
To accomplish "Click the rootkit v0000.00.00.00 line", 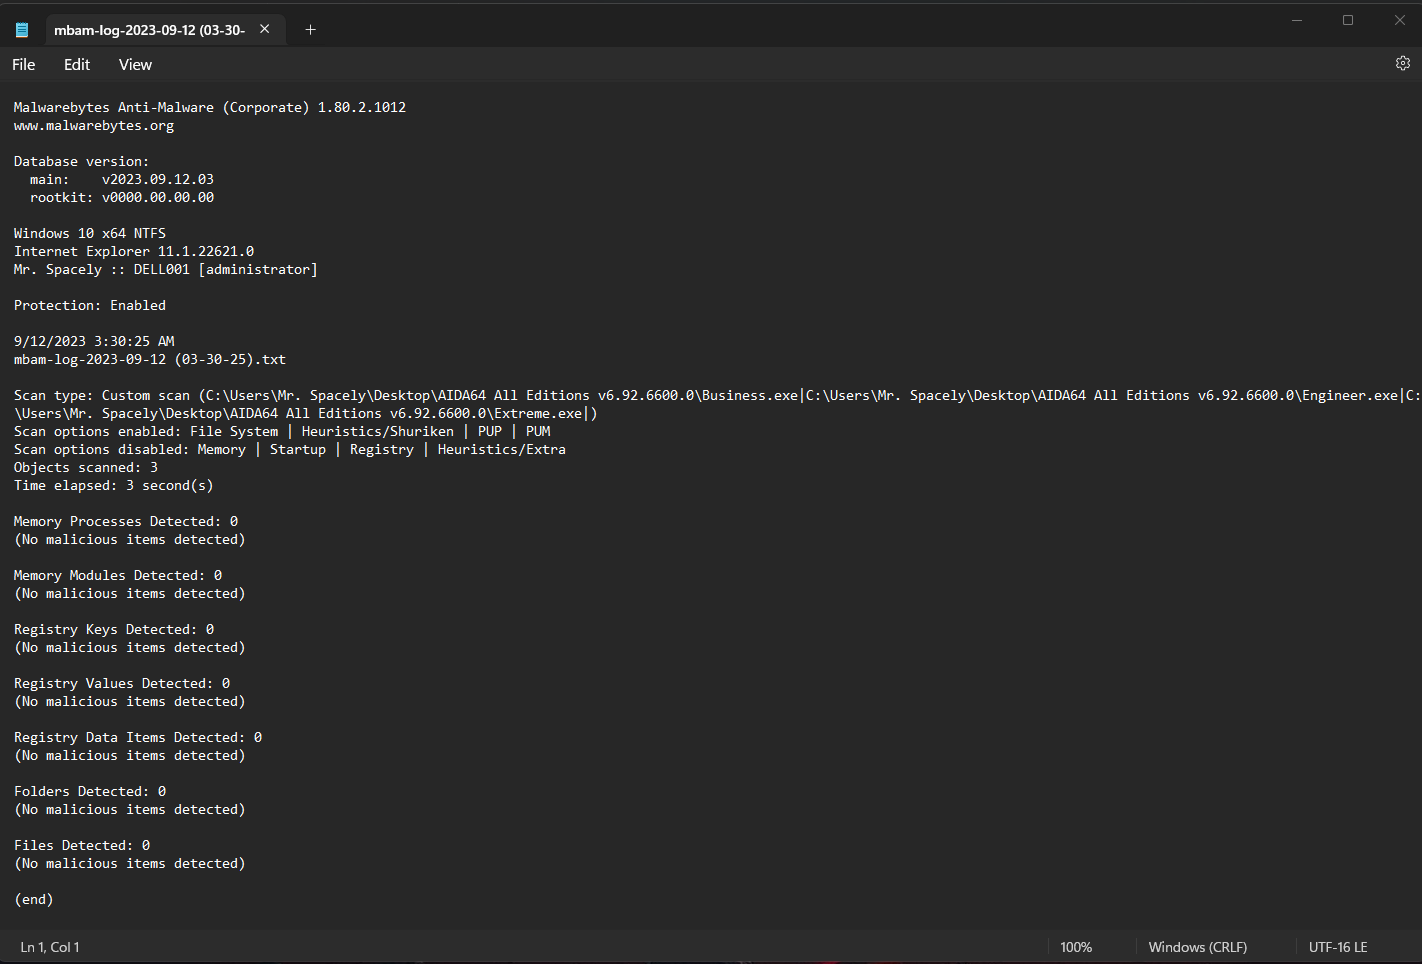I will 122,197.
